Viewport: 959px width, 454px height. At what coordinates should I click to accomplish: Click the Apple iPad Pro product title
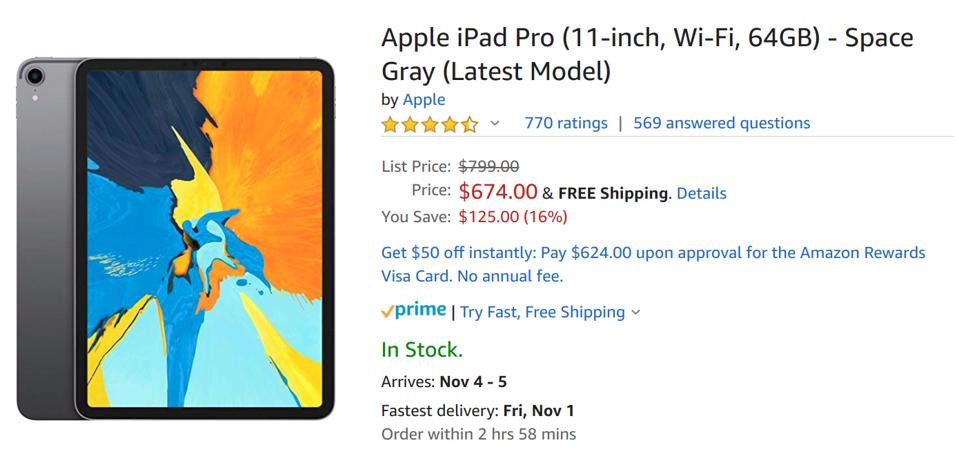point(646,54)
